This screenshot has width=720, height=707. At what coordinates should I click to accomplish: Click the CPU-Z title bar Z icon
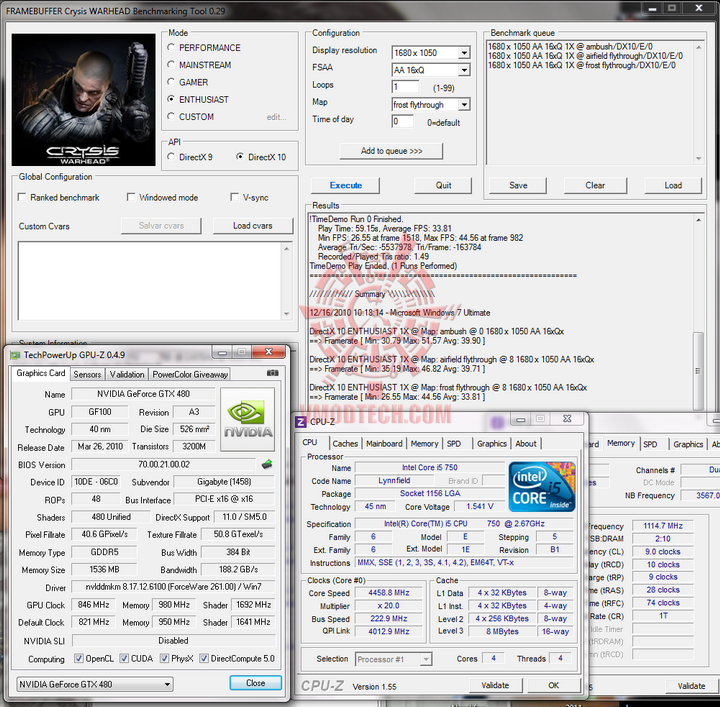tap(301, 422)
